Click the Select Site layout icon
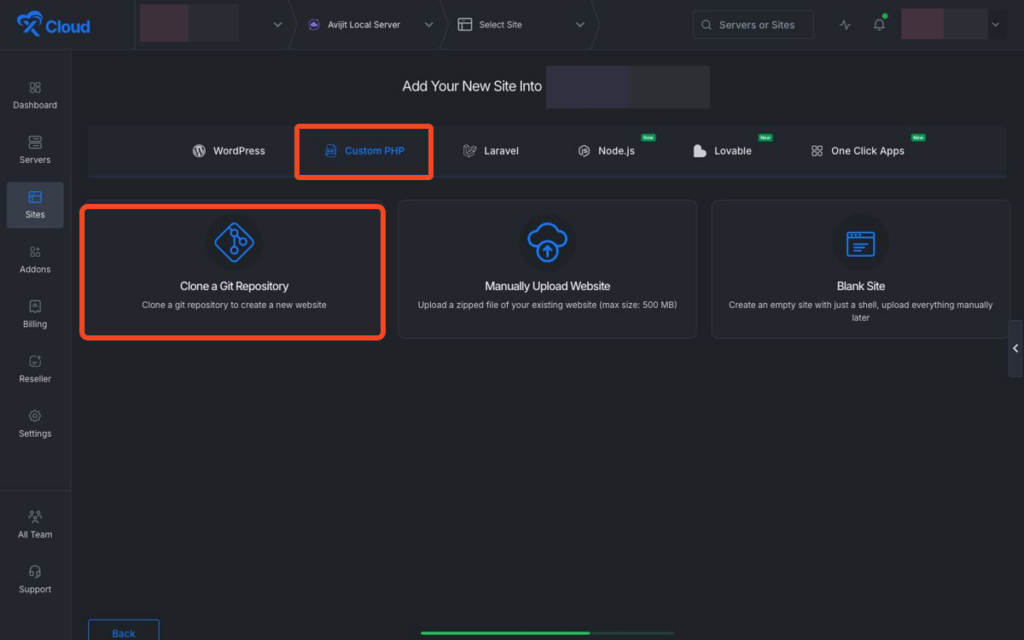The height and width of the screenshot is (640, 1024). [x=464, y=24]
